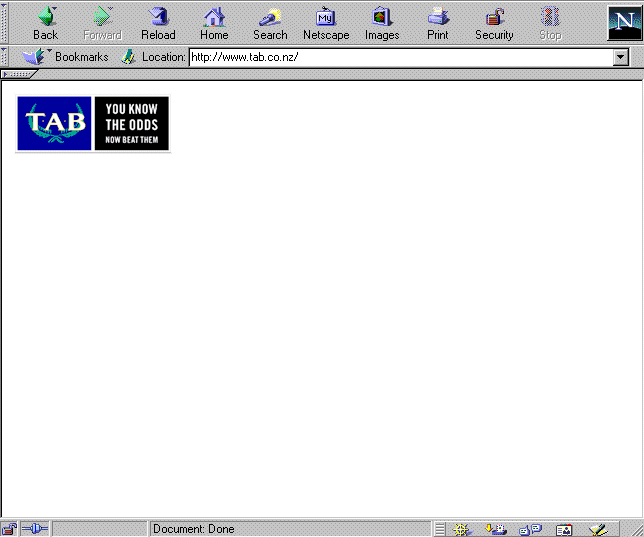
Task: Load page images with the Images button
Action: tap(381, 23)
